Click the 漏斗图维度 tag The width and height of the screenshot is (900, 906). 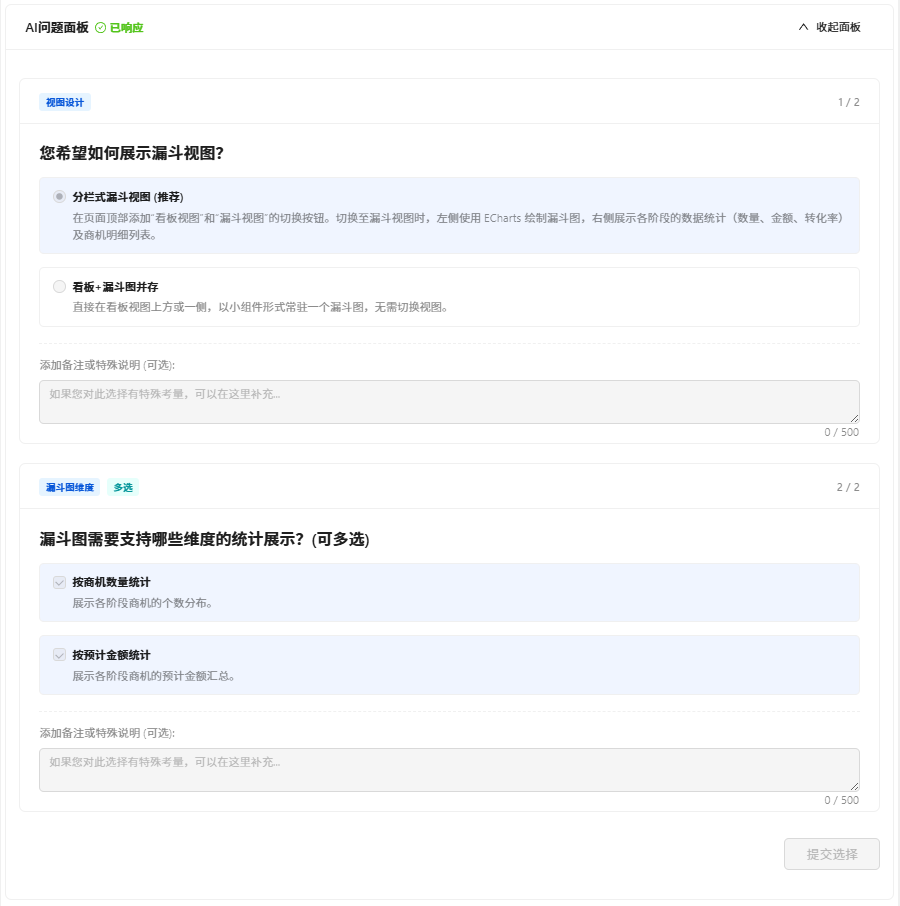(x=69, y=488)
